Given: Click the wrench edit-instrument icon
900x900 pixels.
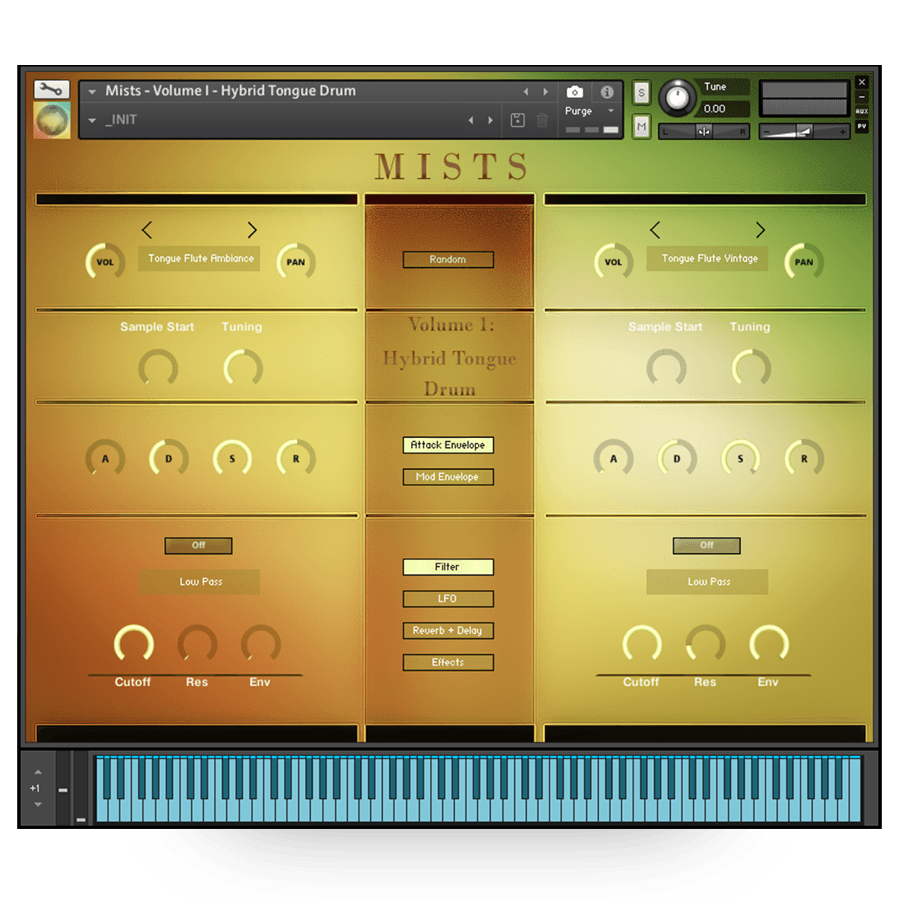Looking at the screenshot, I should click(x=51, y=90).
